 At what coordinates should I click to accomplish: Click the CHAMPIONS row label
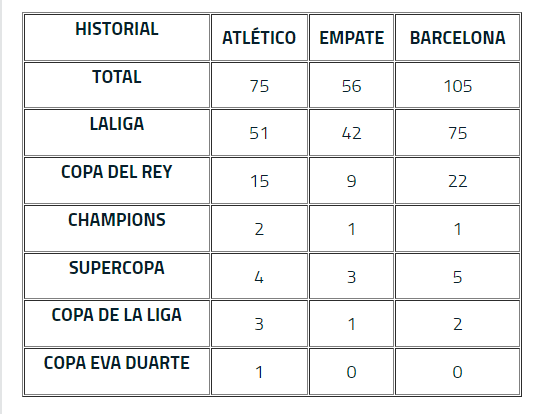117,220
